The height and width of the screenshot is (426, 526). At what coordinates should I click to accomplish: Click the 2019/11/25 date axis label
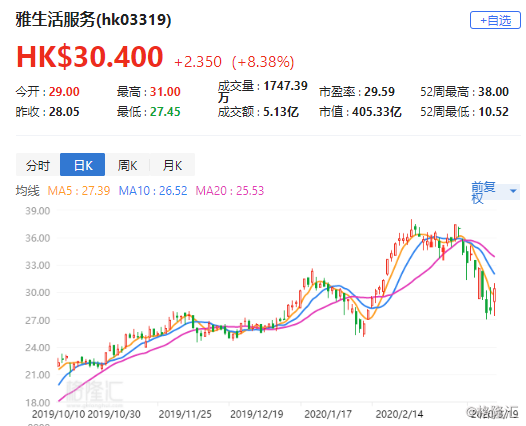(185, 414)
